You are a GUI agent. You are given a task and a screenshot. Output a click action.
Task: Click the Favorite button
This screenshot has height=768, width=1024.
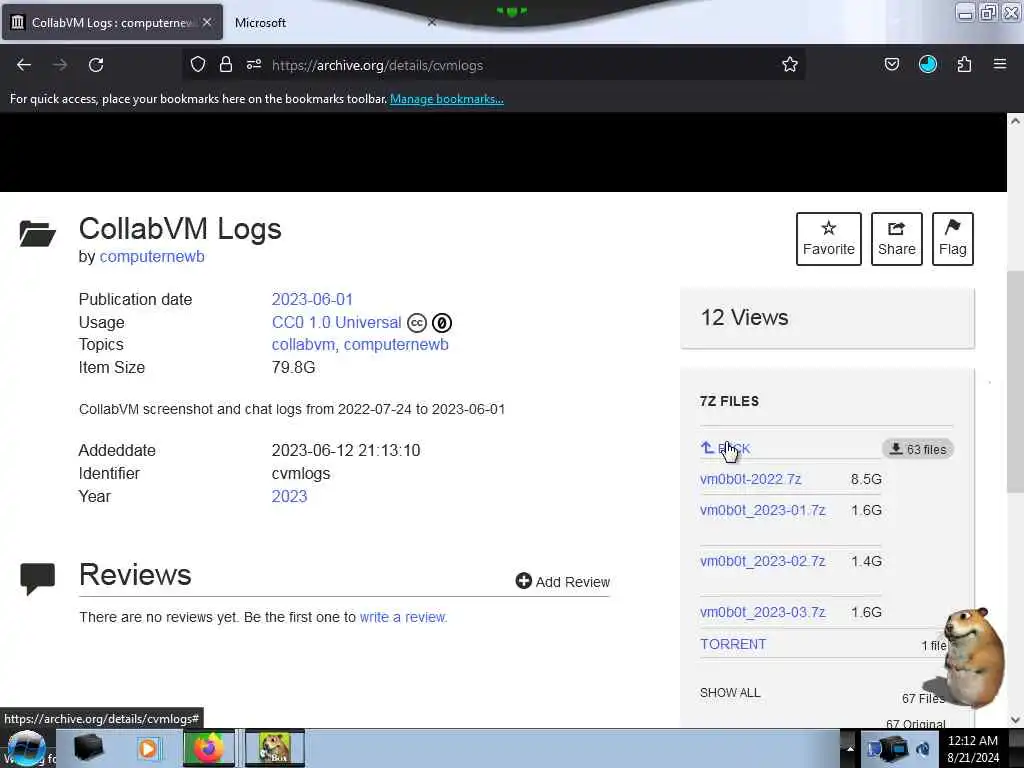829,239
